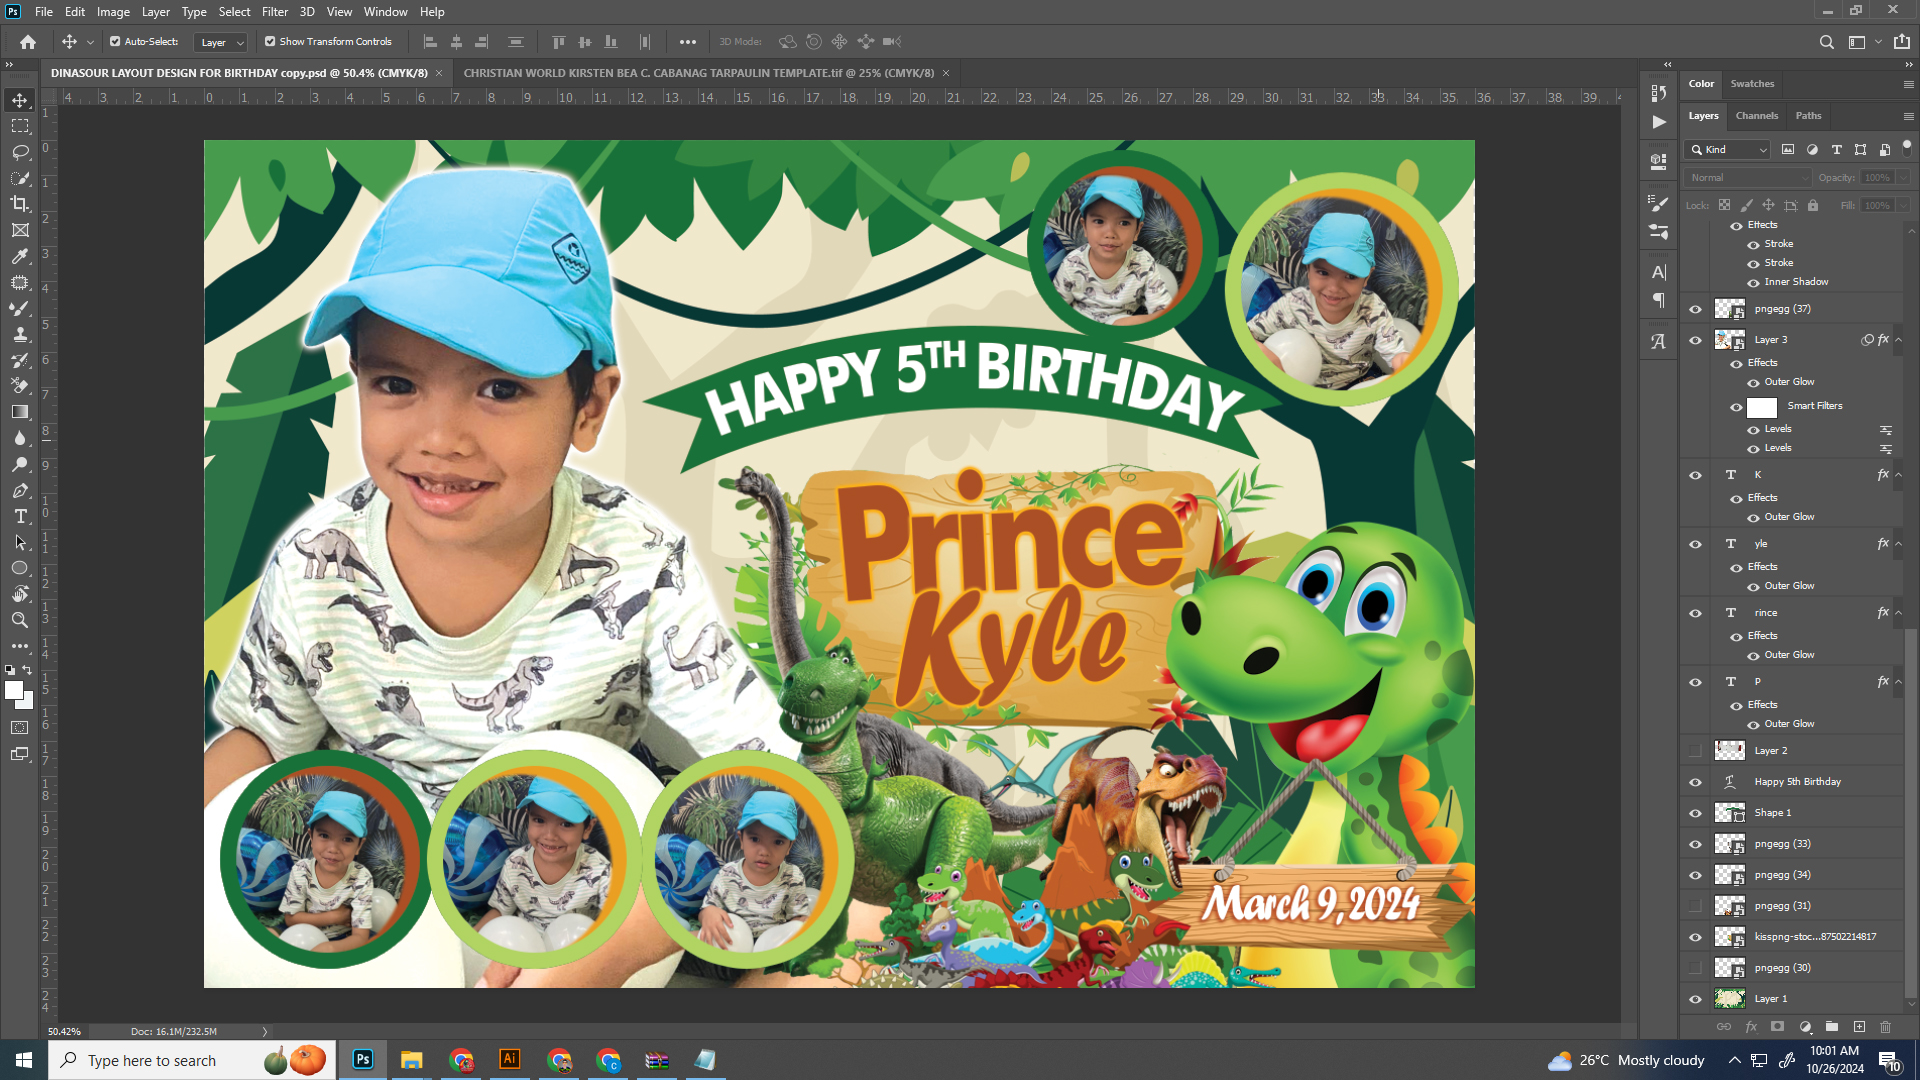Click the foreground color swatch
1920x1080 pixels.
coord(13,690)
